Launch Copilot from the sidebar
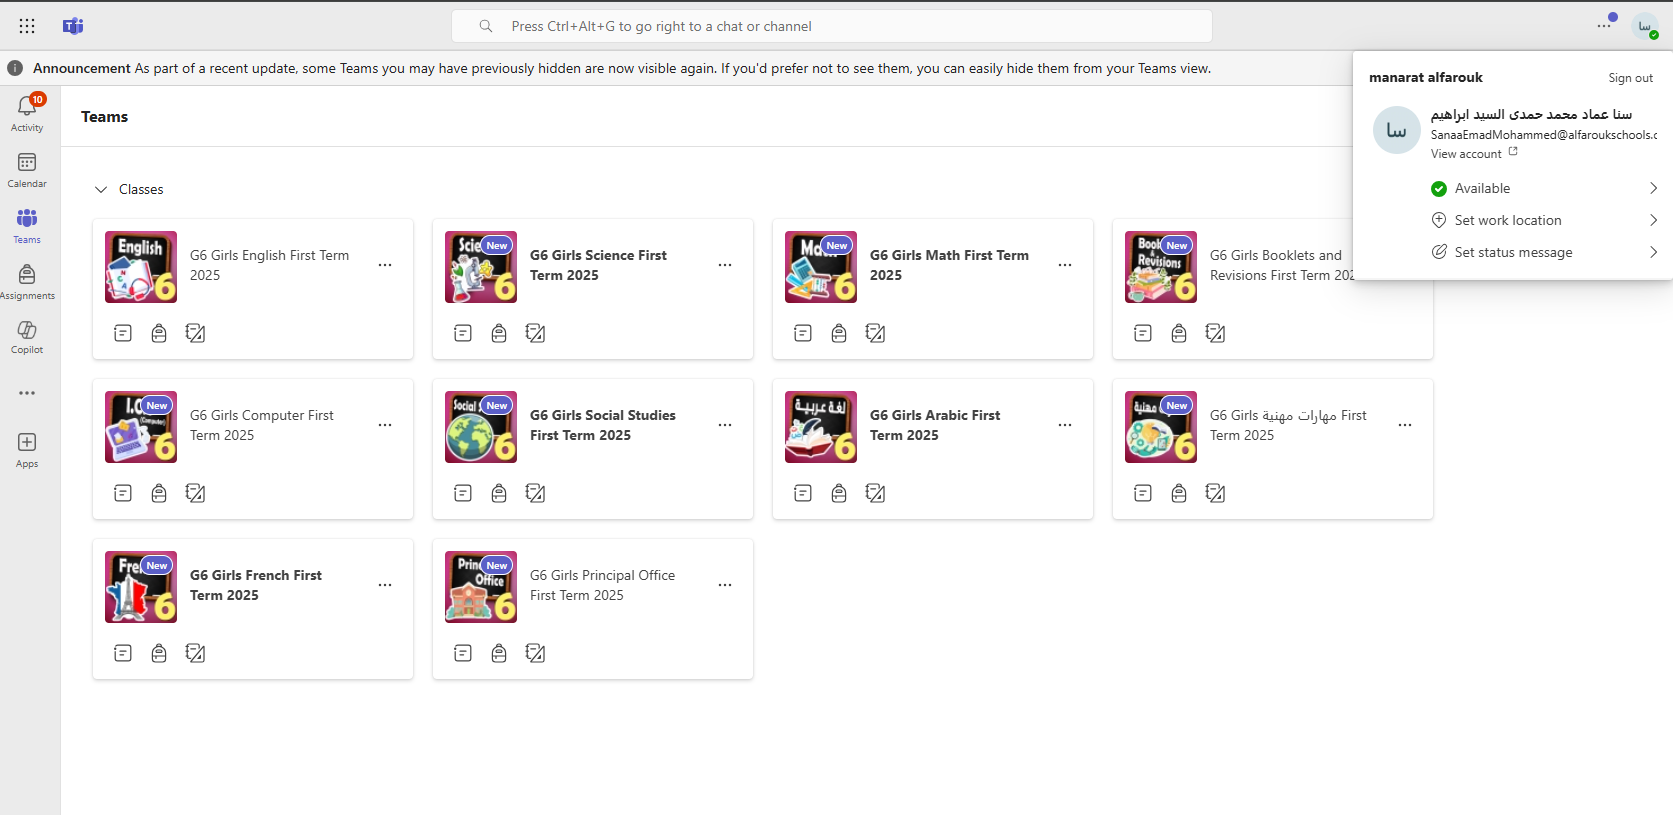Image resolution: width=1673 pixels, height=815 pixels. [x=27, y=336]
